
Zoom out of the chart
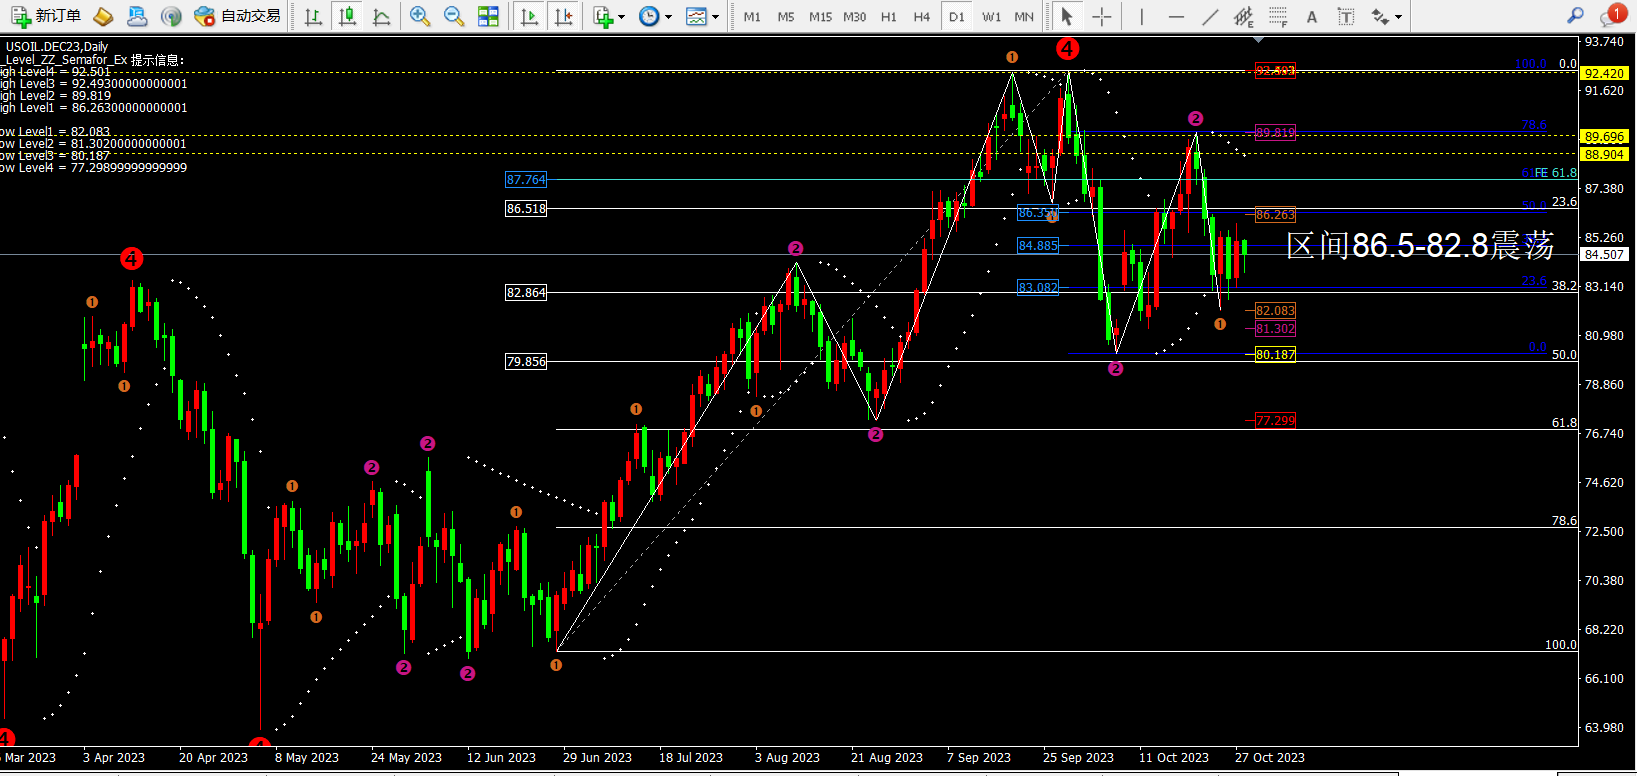click(x=454, y=16)
